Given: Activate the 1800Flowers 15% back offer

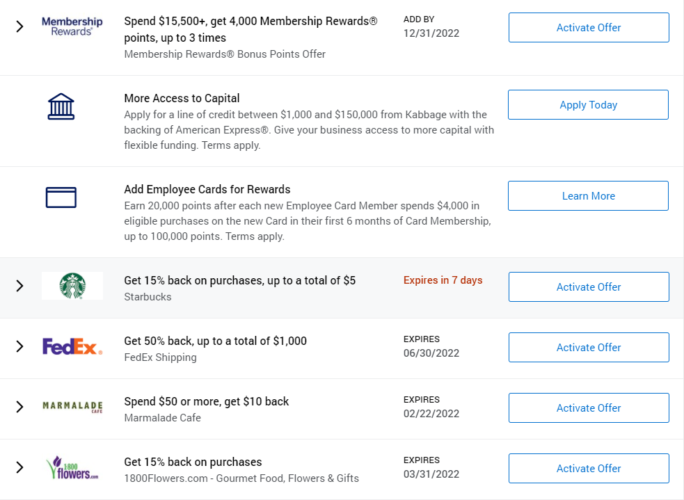Looking at the screenshot, I should pyautogui.click(x=588, y=468).
